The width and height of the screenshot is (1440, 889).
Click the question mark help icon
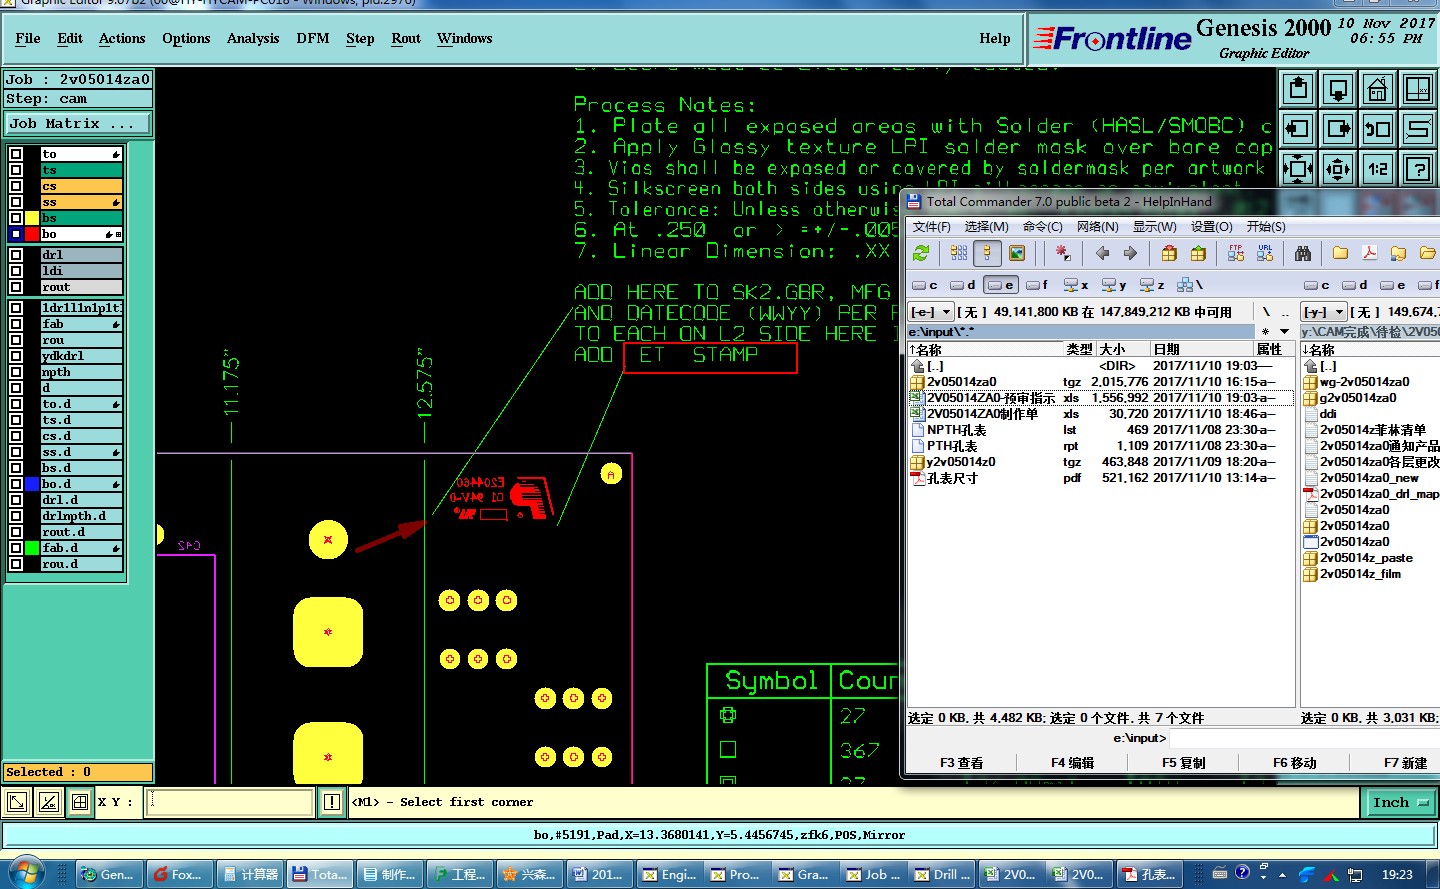point(1418,168)
